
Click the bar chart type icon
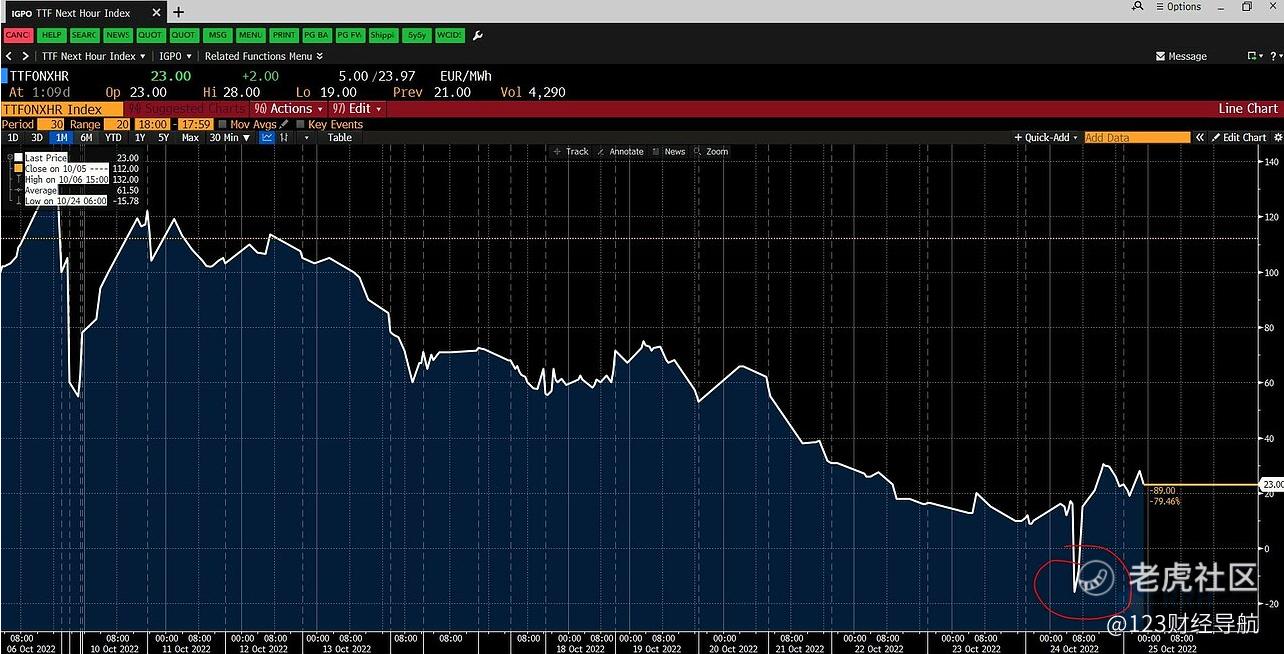click(x=285, y=138)
